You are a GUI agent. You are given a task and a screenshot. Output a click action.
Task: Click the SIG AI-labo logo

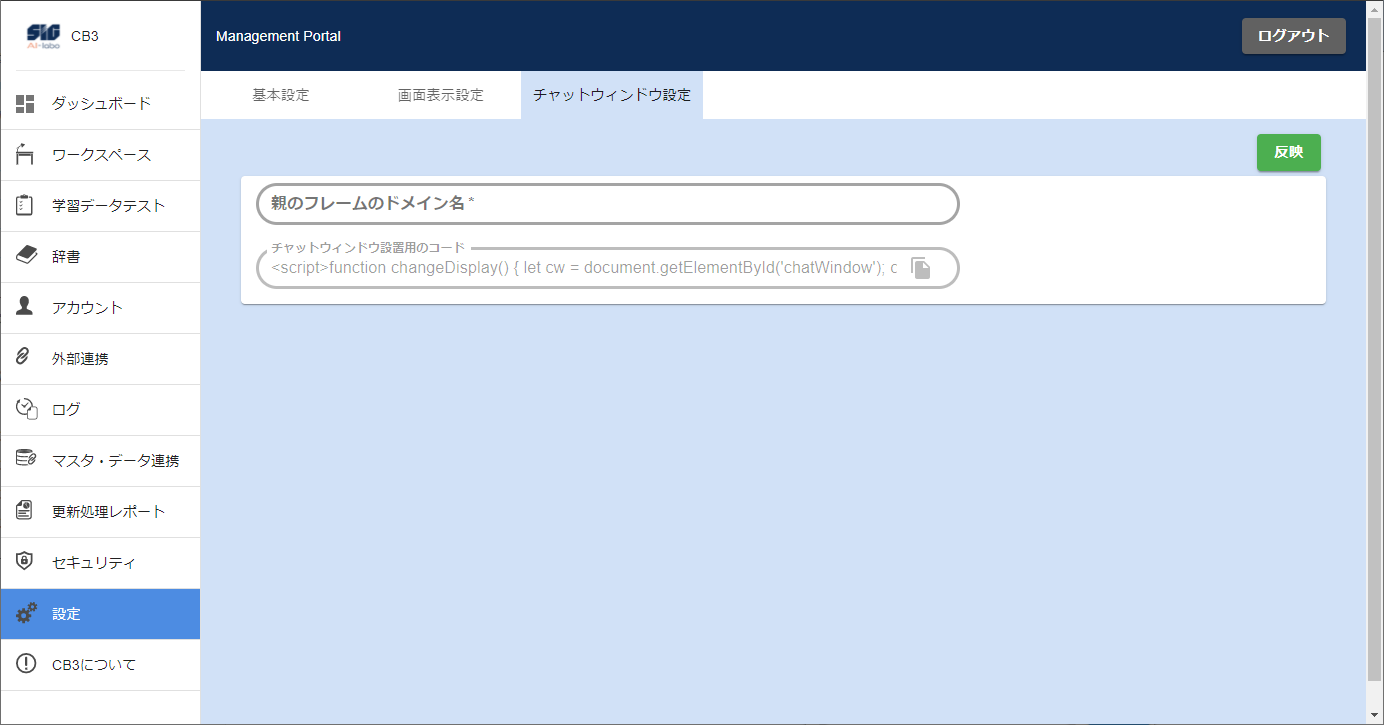[43, 36]
